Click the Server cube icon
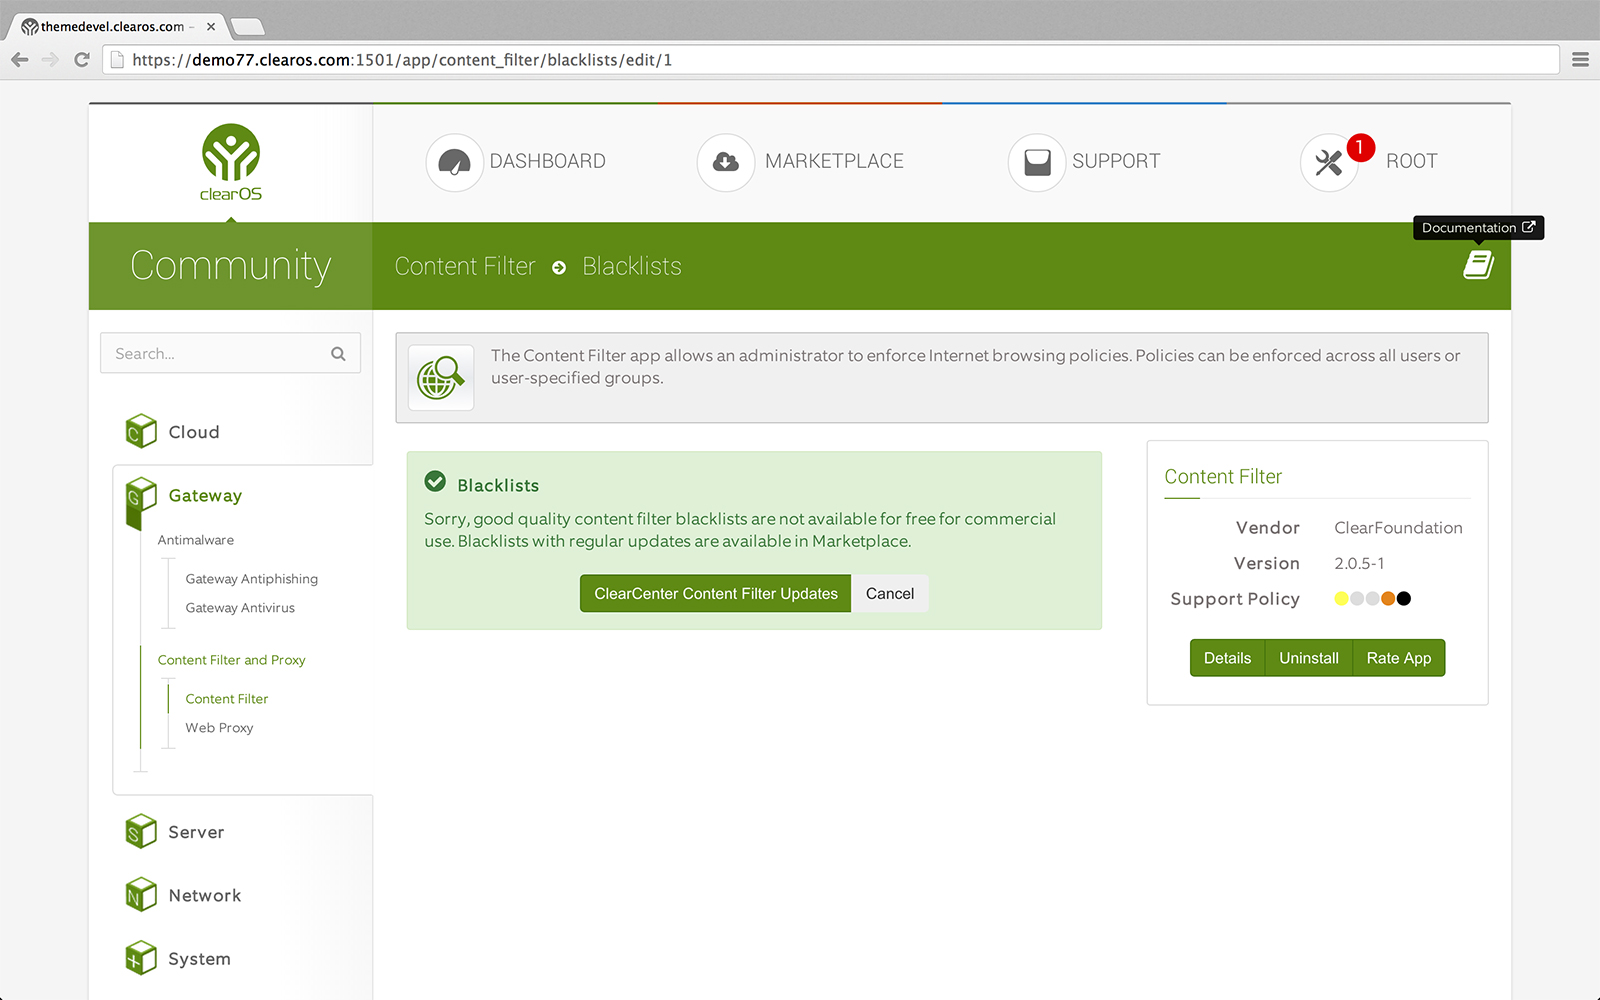The width and height of the screenshot is (1600, 1000). 141,831
